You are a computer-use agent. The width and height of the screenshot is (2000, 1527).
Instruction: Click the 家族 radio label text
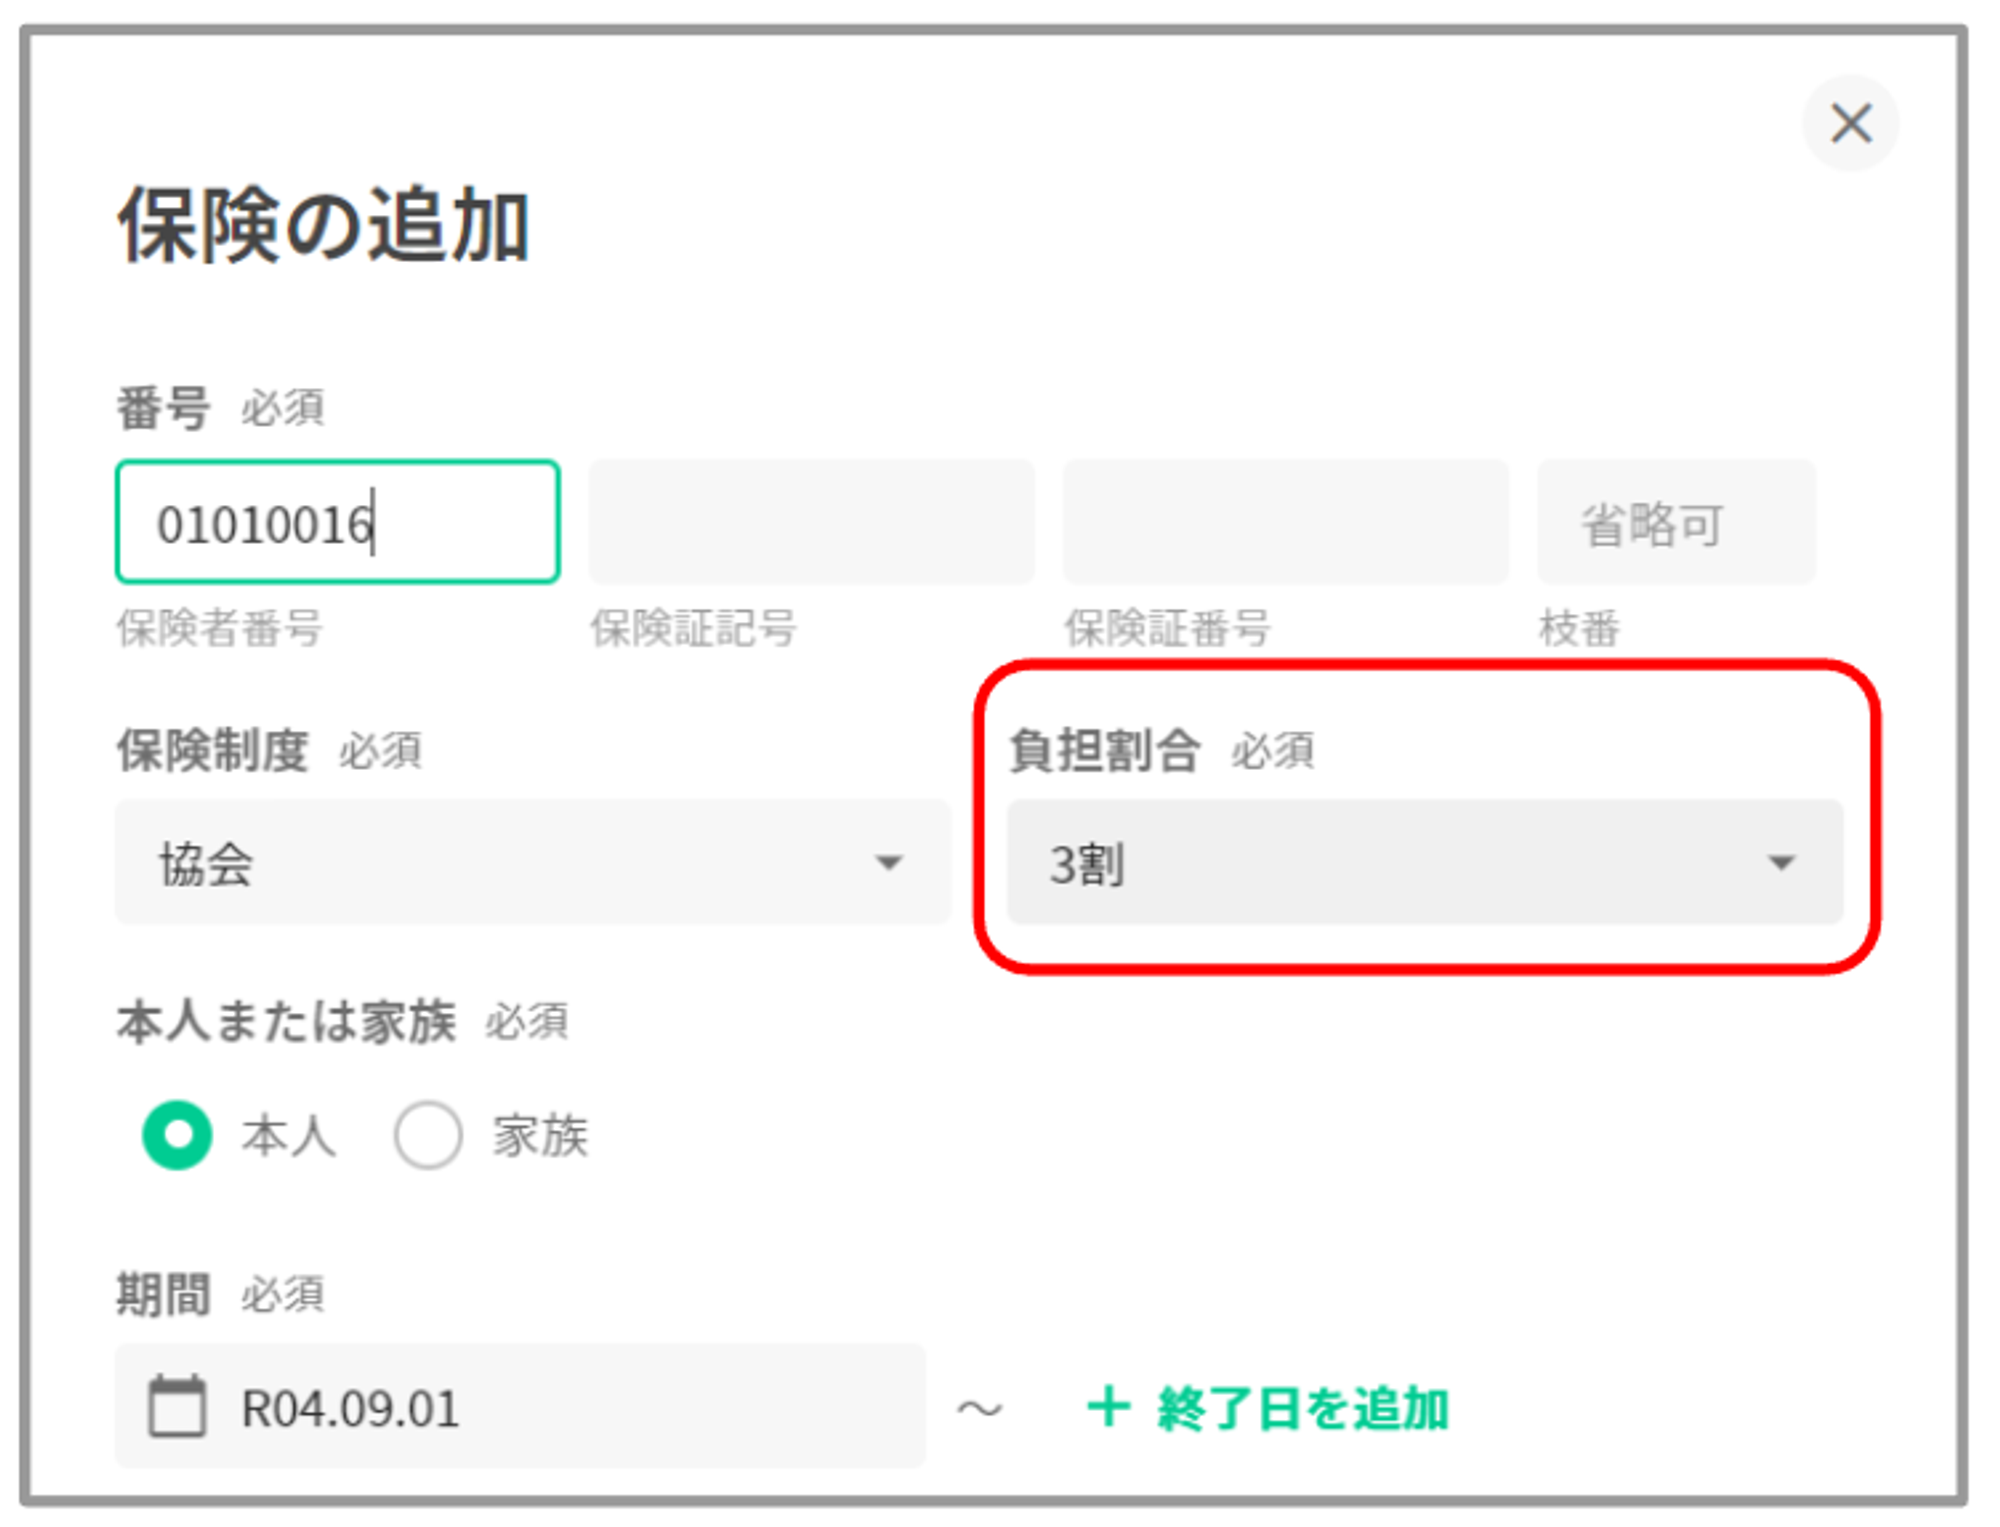(540, 1137)
